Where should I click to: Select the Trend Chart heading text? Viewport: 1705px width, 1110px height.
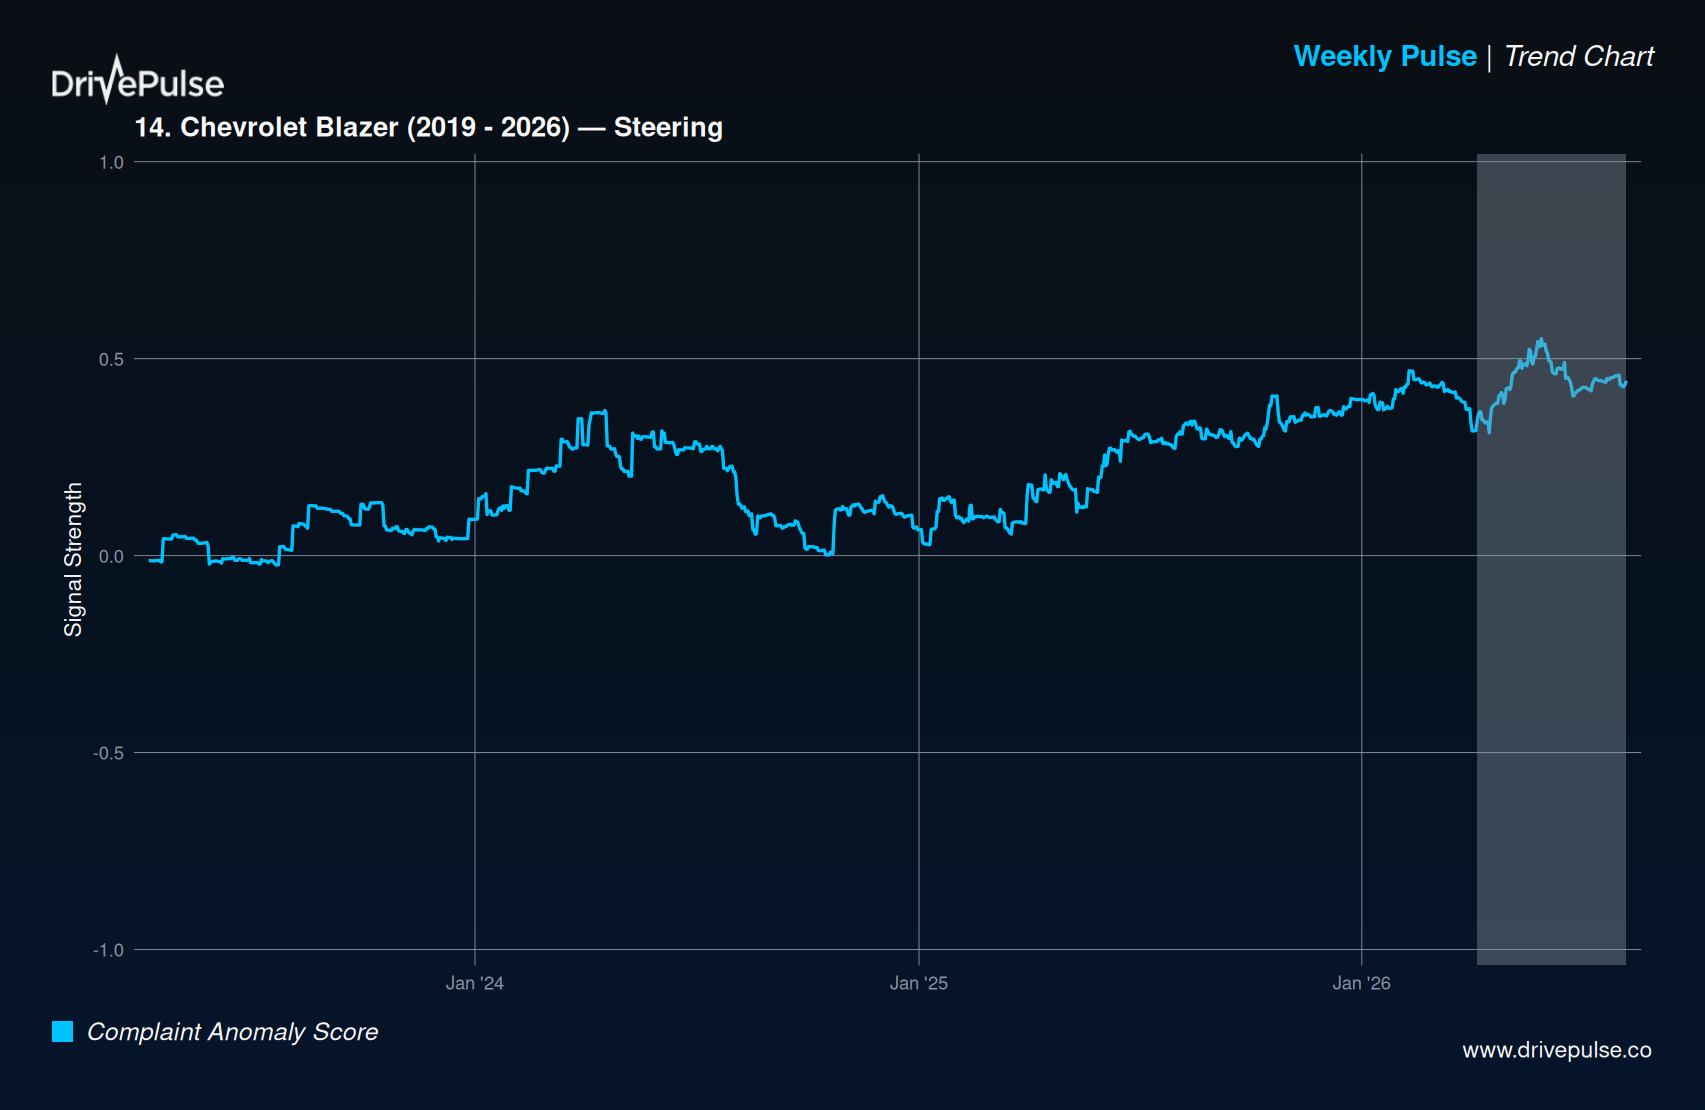click(x=1579, y=56)
